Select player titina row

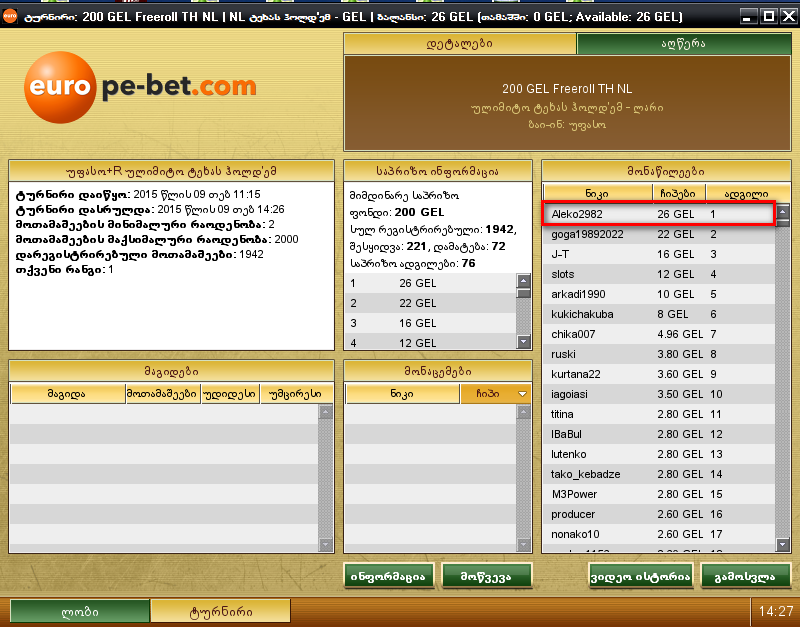pos(659,414)
